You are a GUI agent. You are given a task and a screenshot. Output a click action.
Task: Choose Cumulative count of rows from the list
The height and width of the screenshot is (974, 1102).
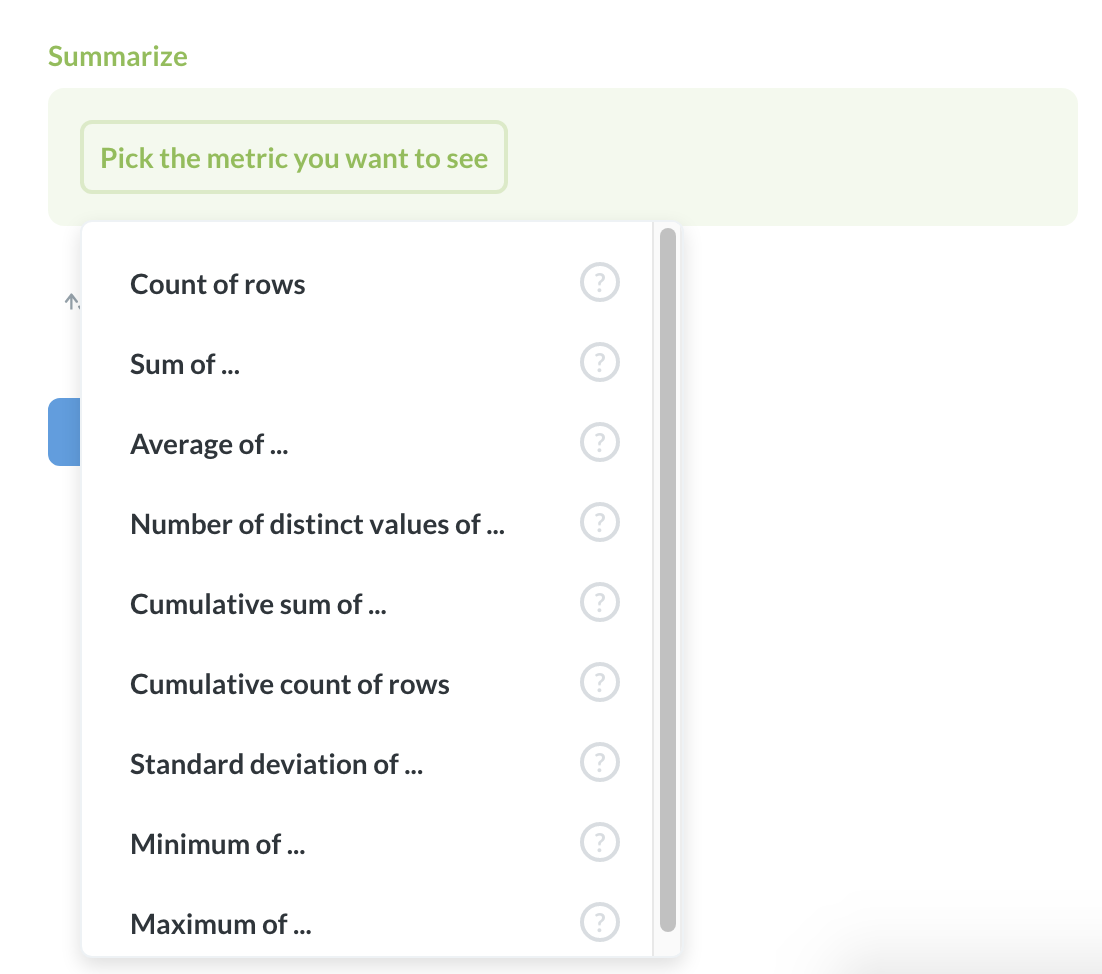click(x=289, y=683)
